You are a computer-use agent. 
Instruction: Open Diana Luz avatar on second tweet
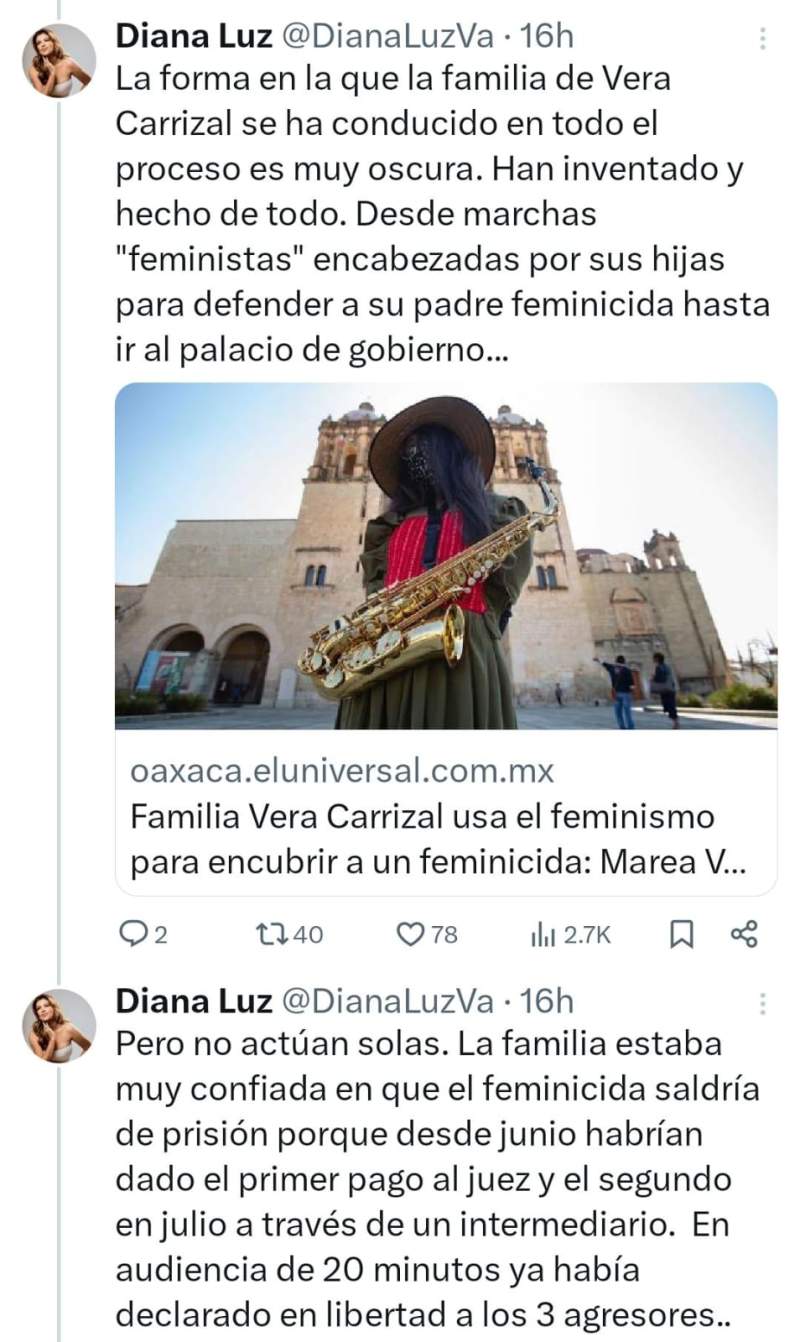pos(59,1025)
